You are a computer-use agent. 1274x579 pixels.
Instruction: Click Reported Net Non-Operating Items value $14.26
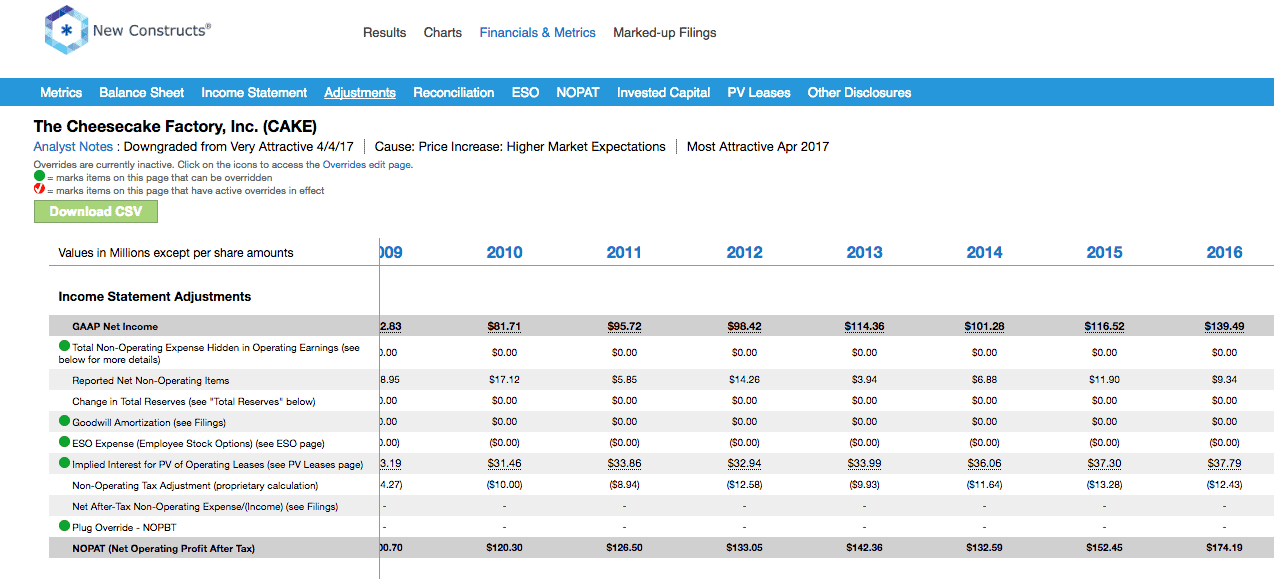[745, 380]
